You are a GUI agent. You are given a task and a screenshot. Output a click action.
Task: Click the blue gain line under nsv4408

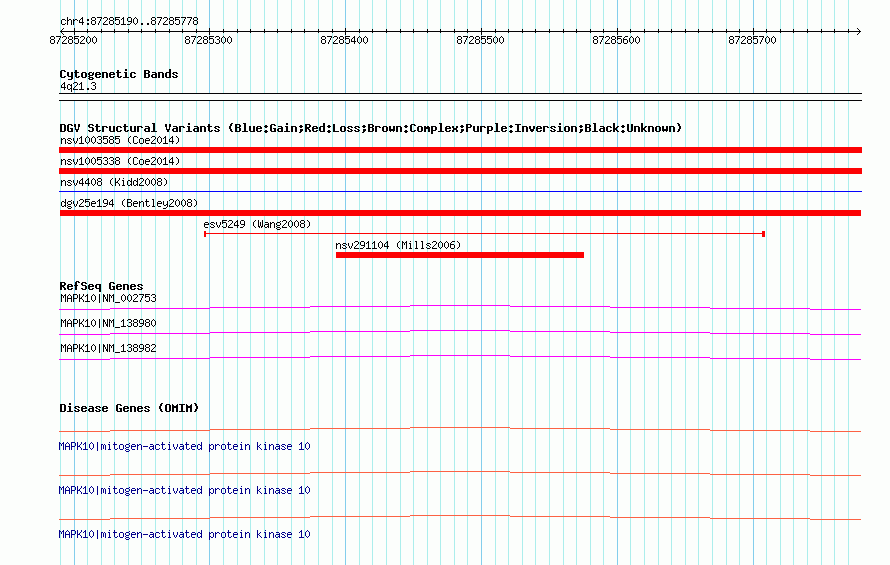click(460, 191)
